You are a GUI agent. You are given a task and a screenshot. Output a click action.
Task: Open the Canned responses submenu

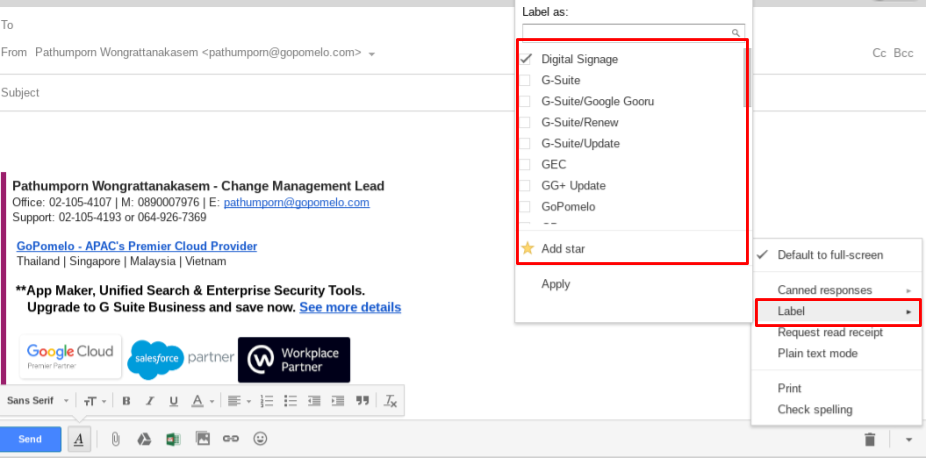point(836,290)
